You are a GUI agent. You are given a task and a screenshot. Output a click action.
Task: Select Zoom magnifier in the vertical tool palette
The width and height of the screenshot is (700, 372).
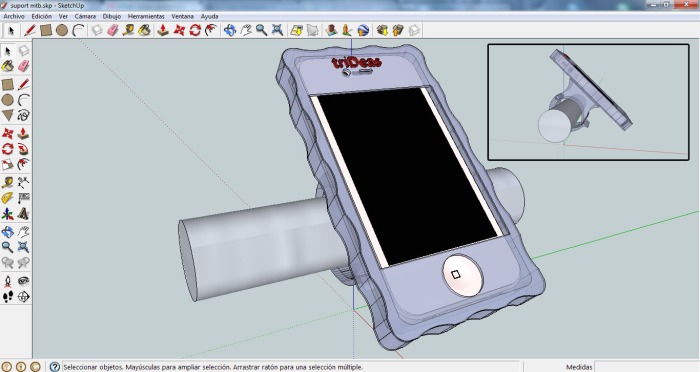[8, 247]
